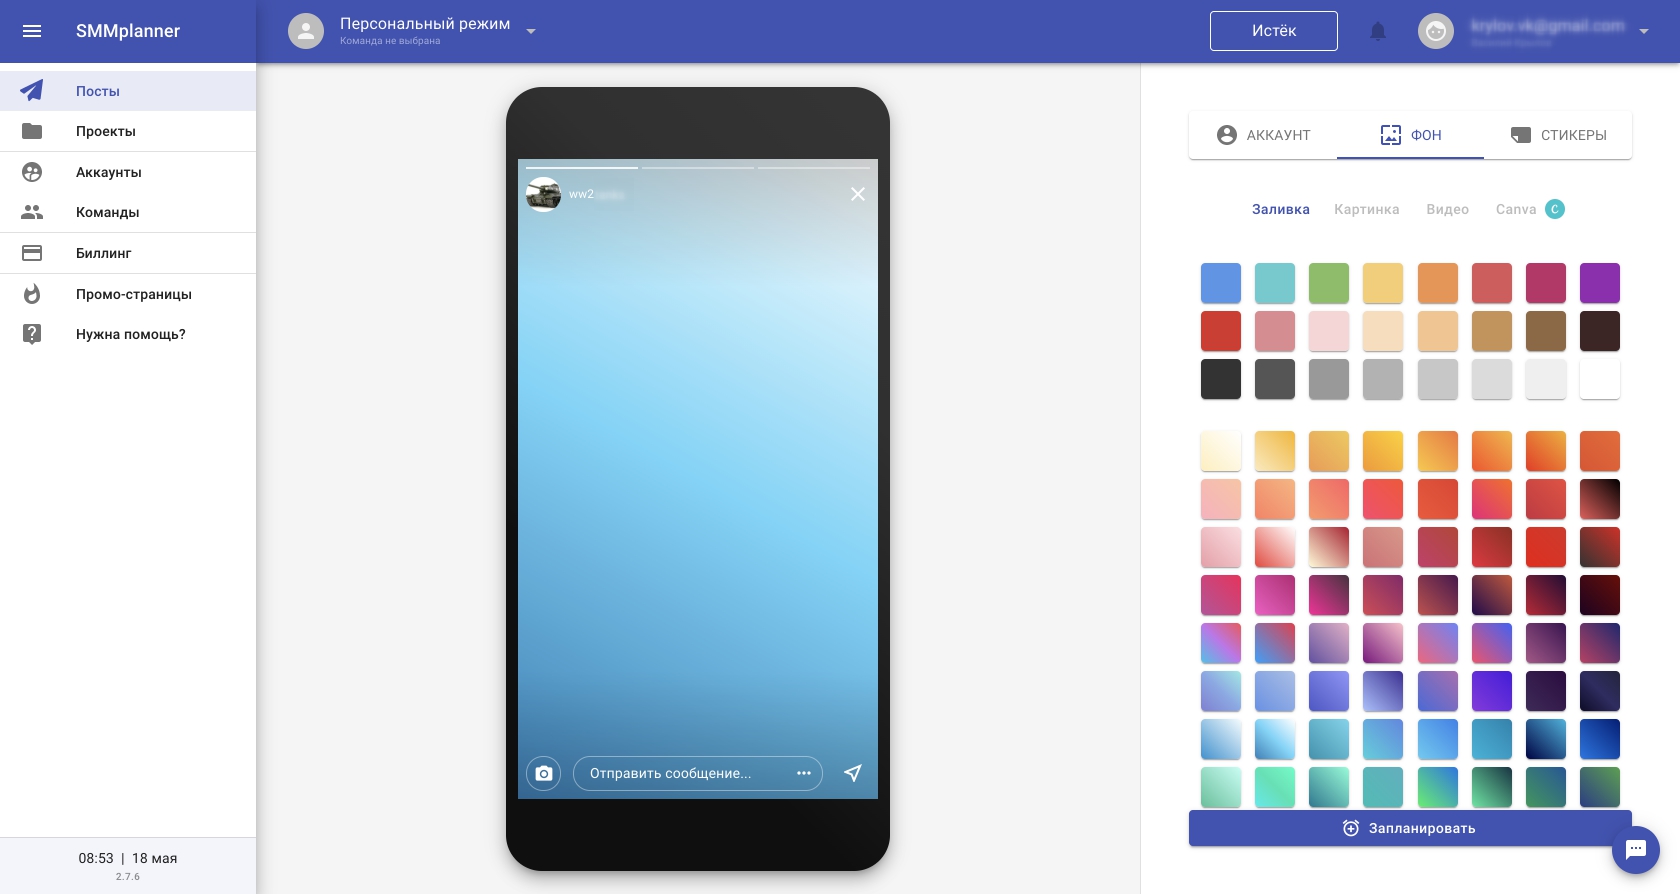The width and height of the screenshot is (1680, 894).
Task: Pick the dark brown swatch
Action: [1600, 331]
